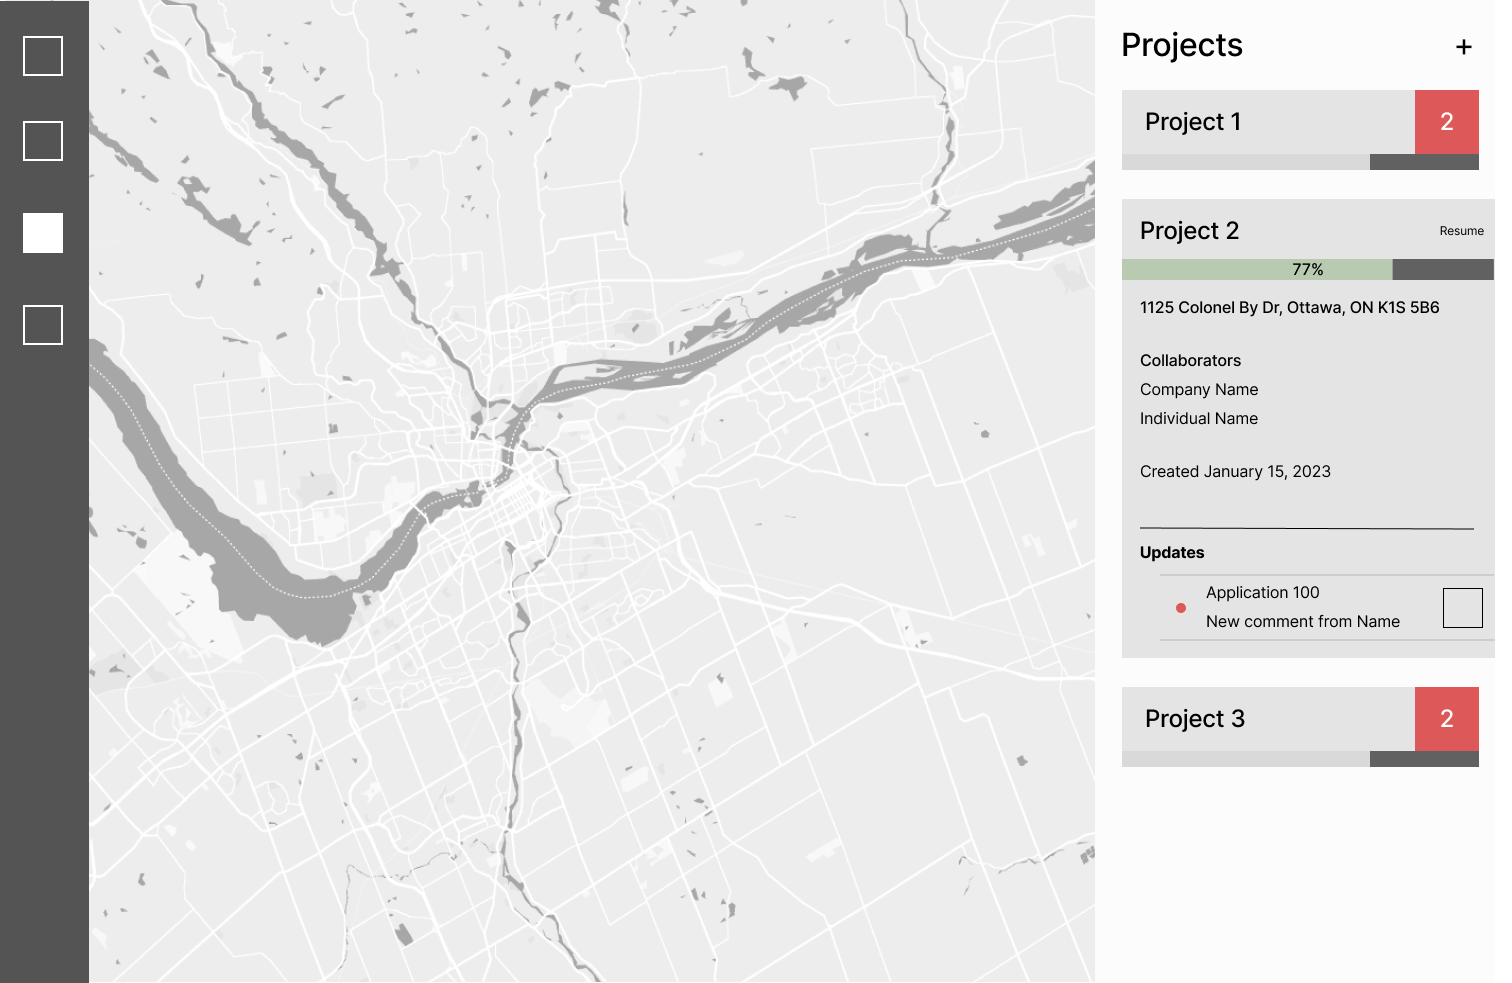Image resolution: width=1512 pixels, height=983 pixels.
Task: Click the Project 2 address text
Action: click(1289, 308)
